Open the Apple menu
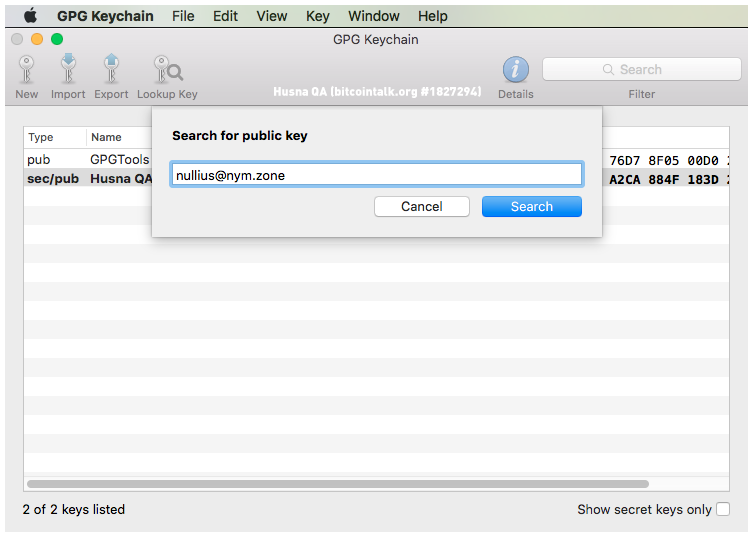 click(31, 16)
